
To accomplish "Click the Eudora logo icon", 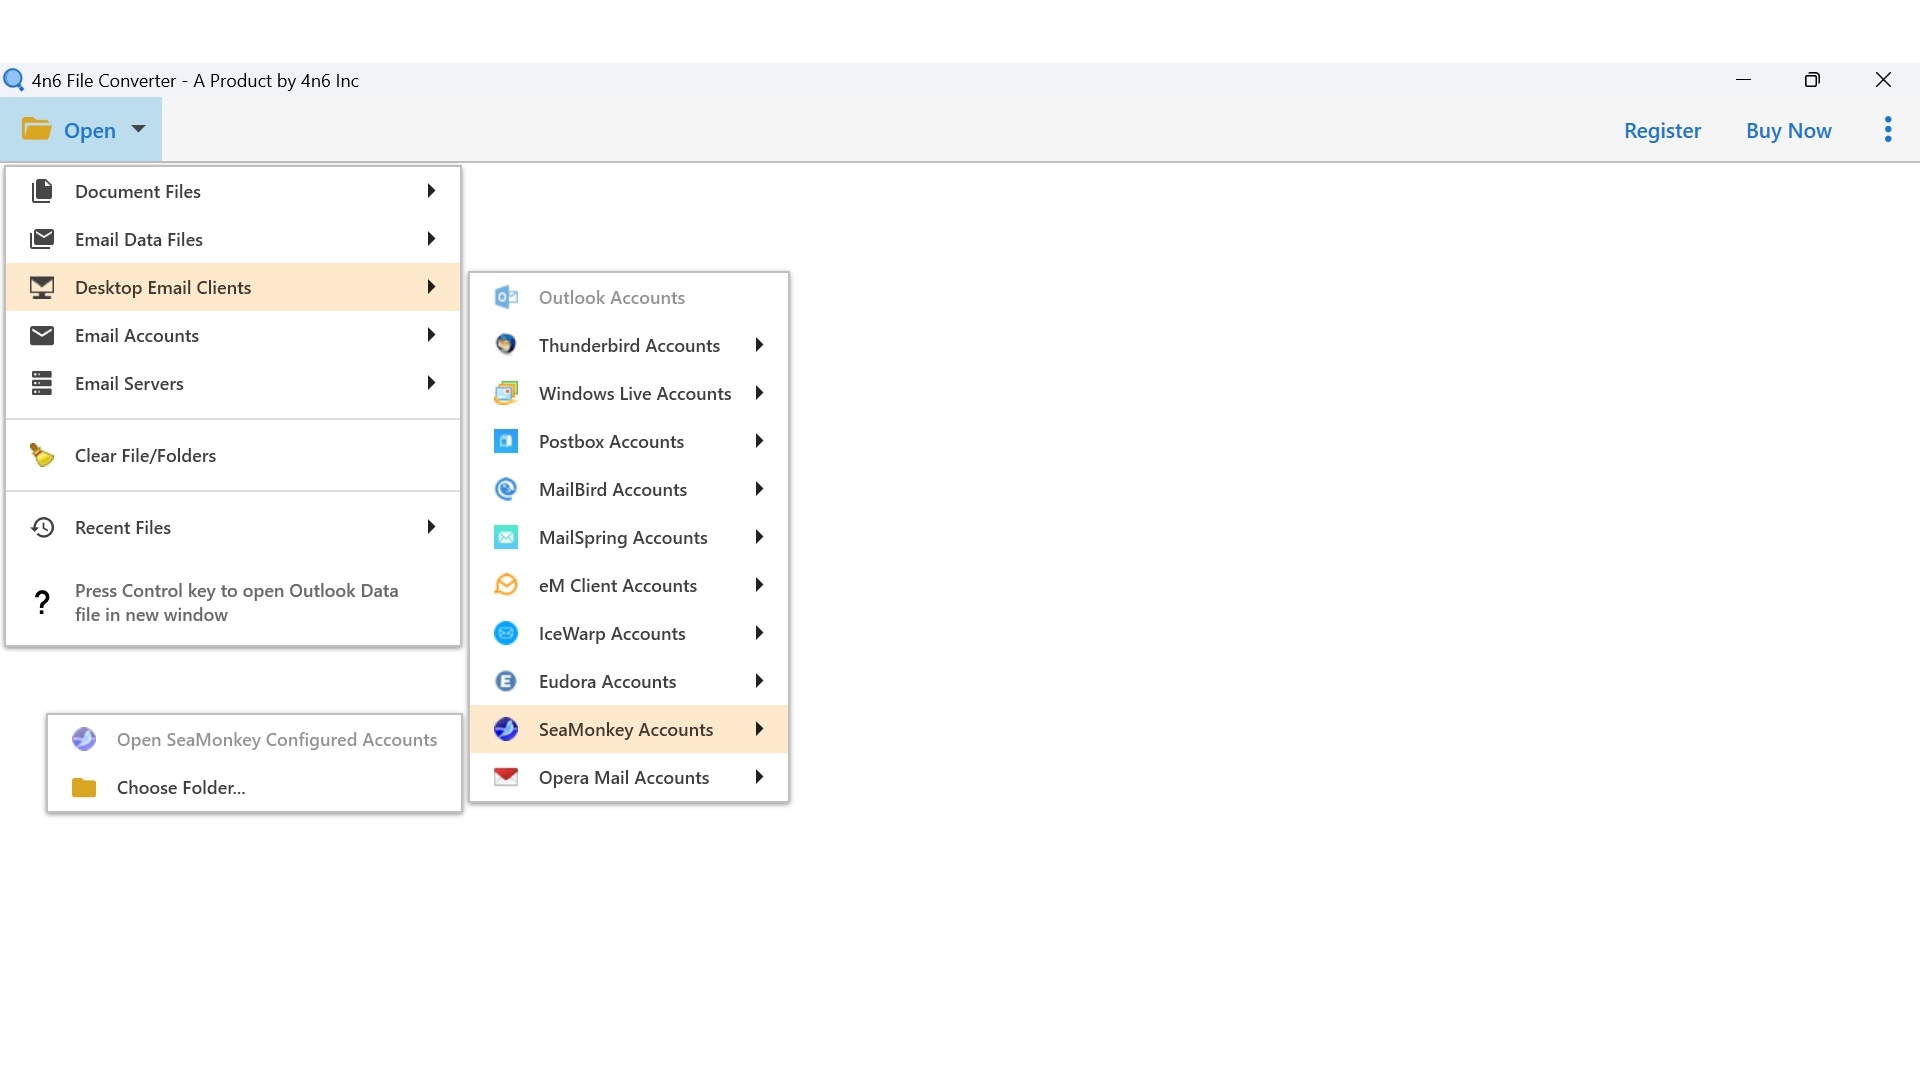I will (x=506, y=681).
